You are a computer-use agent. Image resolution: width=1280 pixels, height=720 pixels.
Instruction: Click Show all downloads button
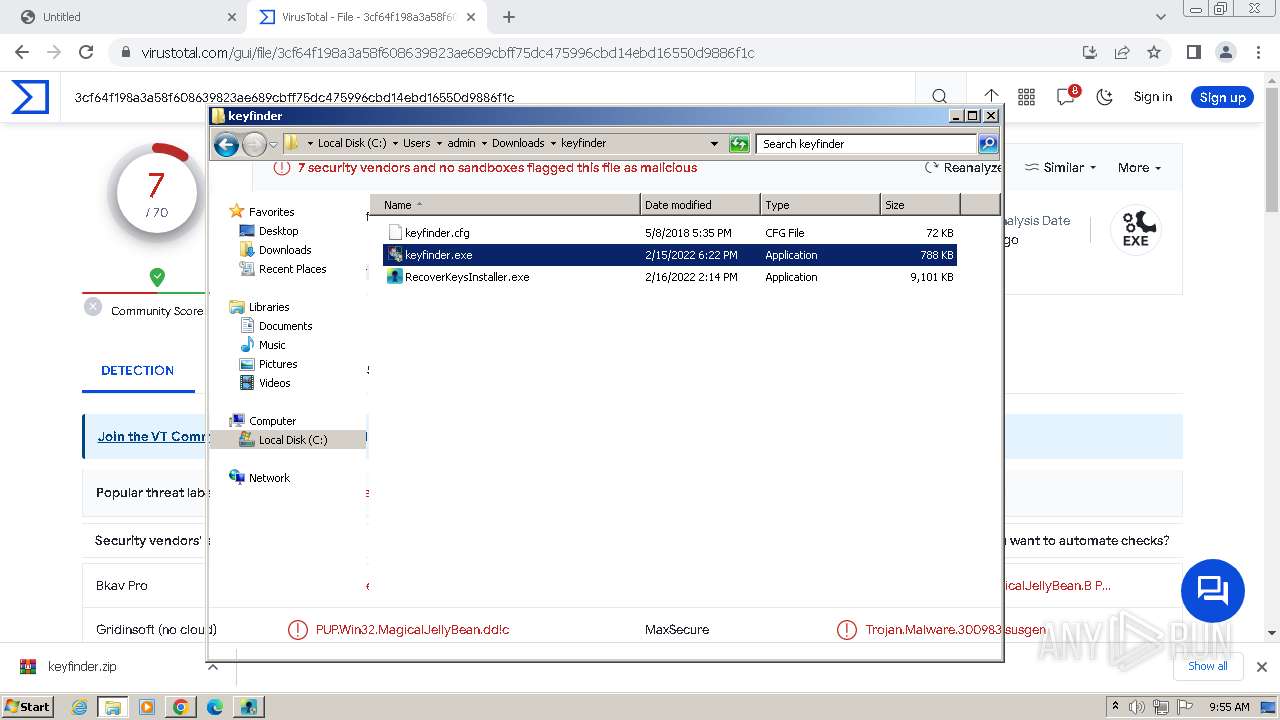[1207, 666]
